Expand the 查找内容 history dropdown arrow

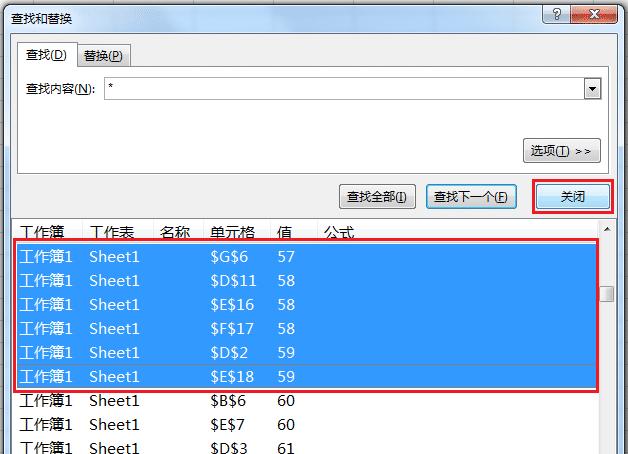pos(592,88)
